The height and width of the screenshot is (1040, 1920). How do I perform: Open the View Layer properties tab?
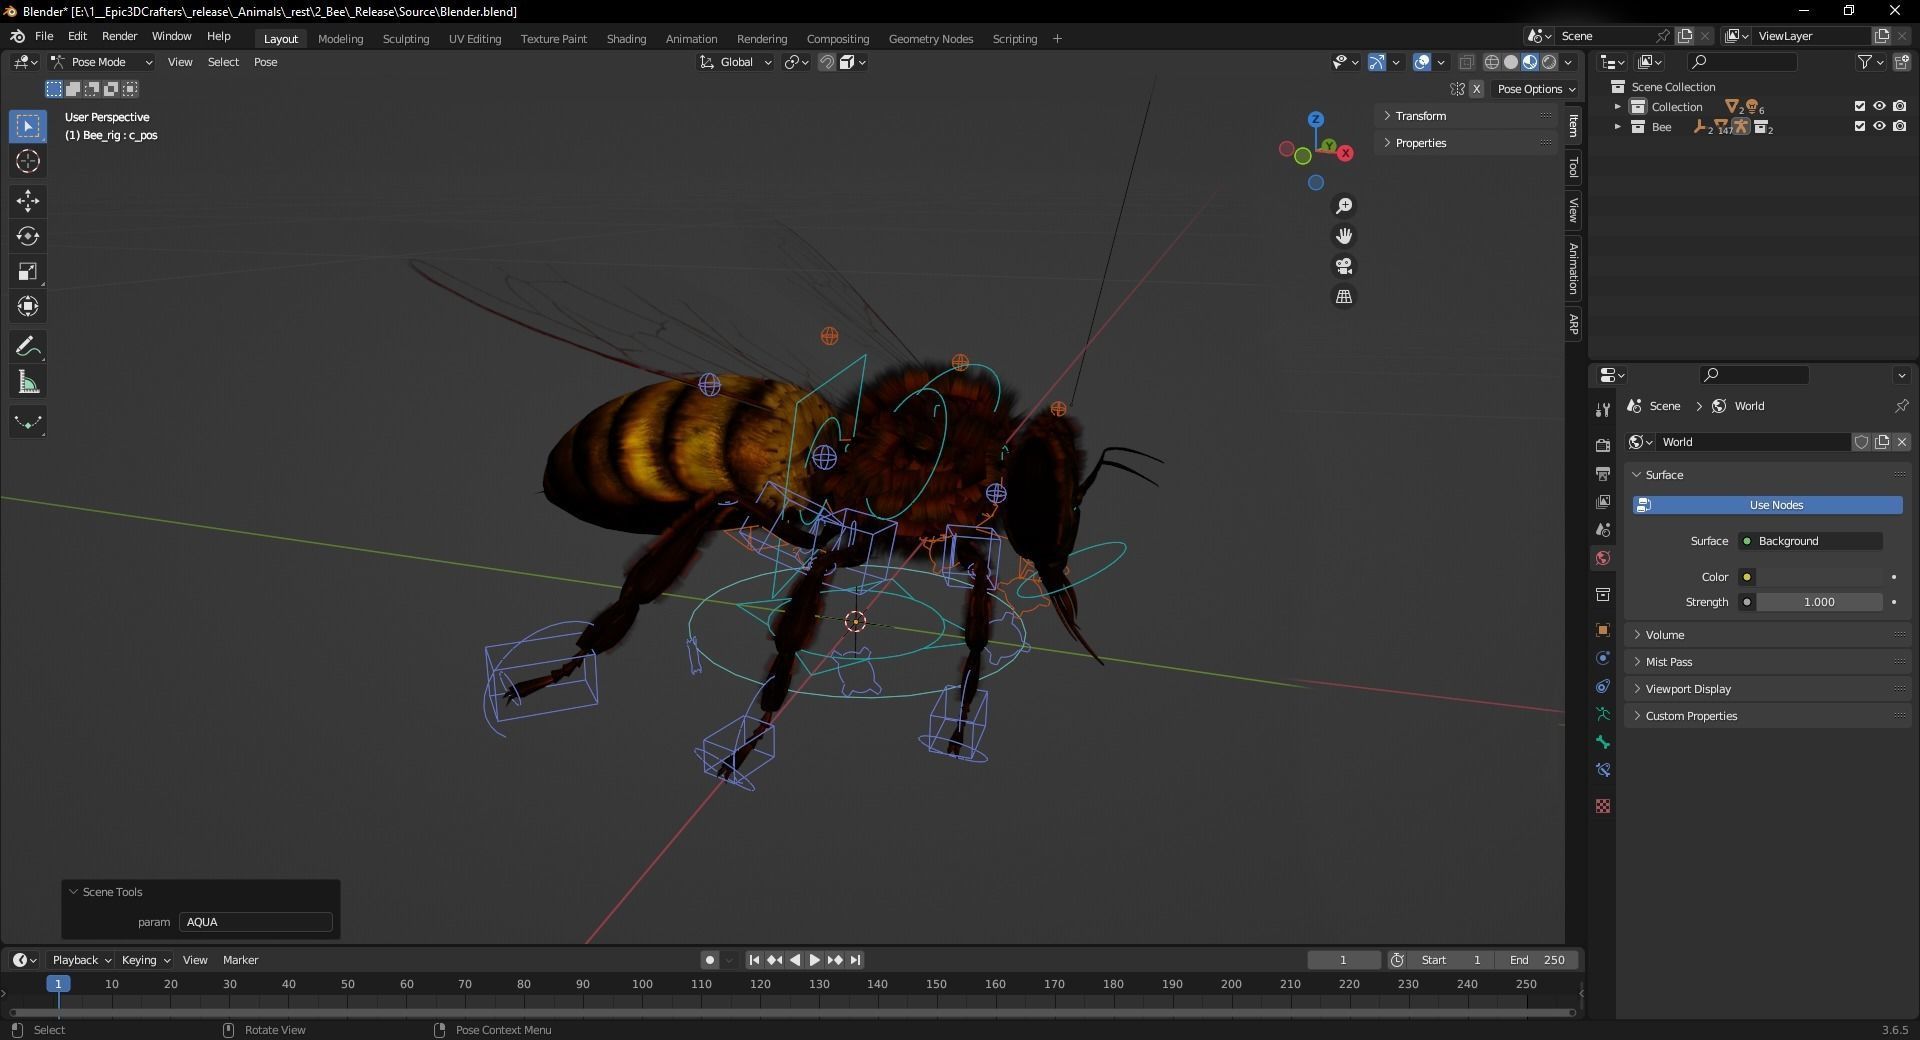point(1603,501)
